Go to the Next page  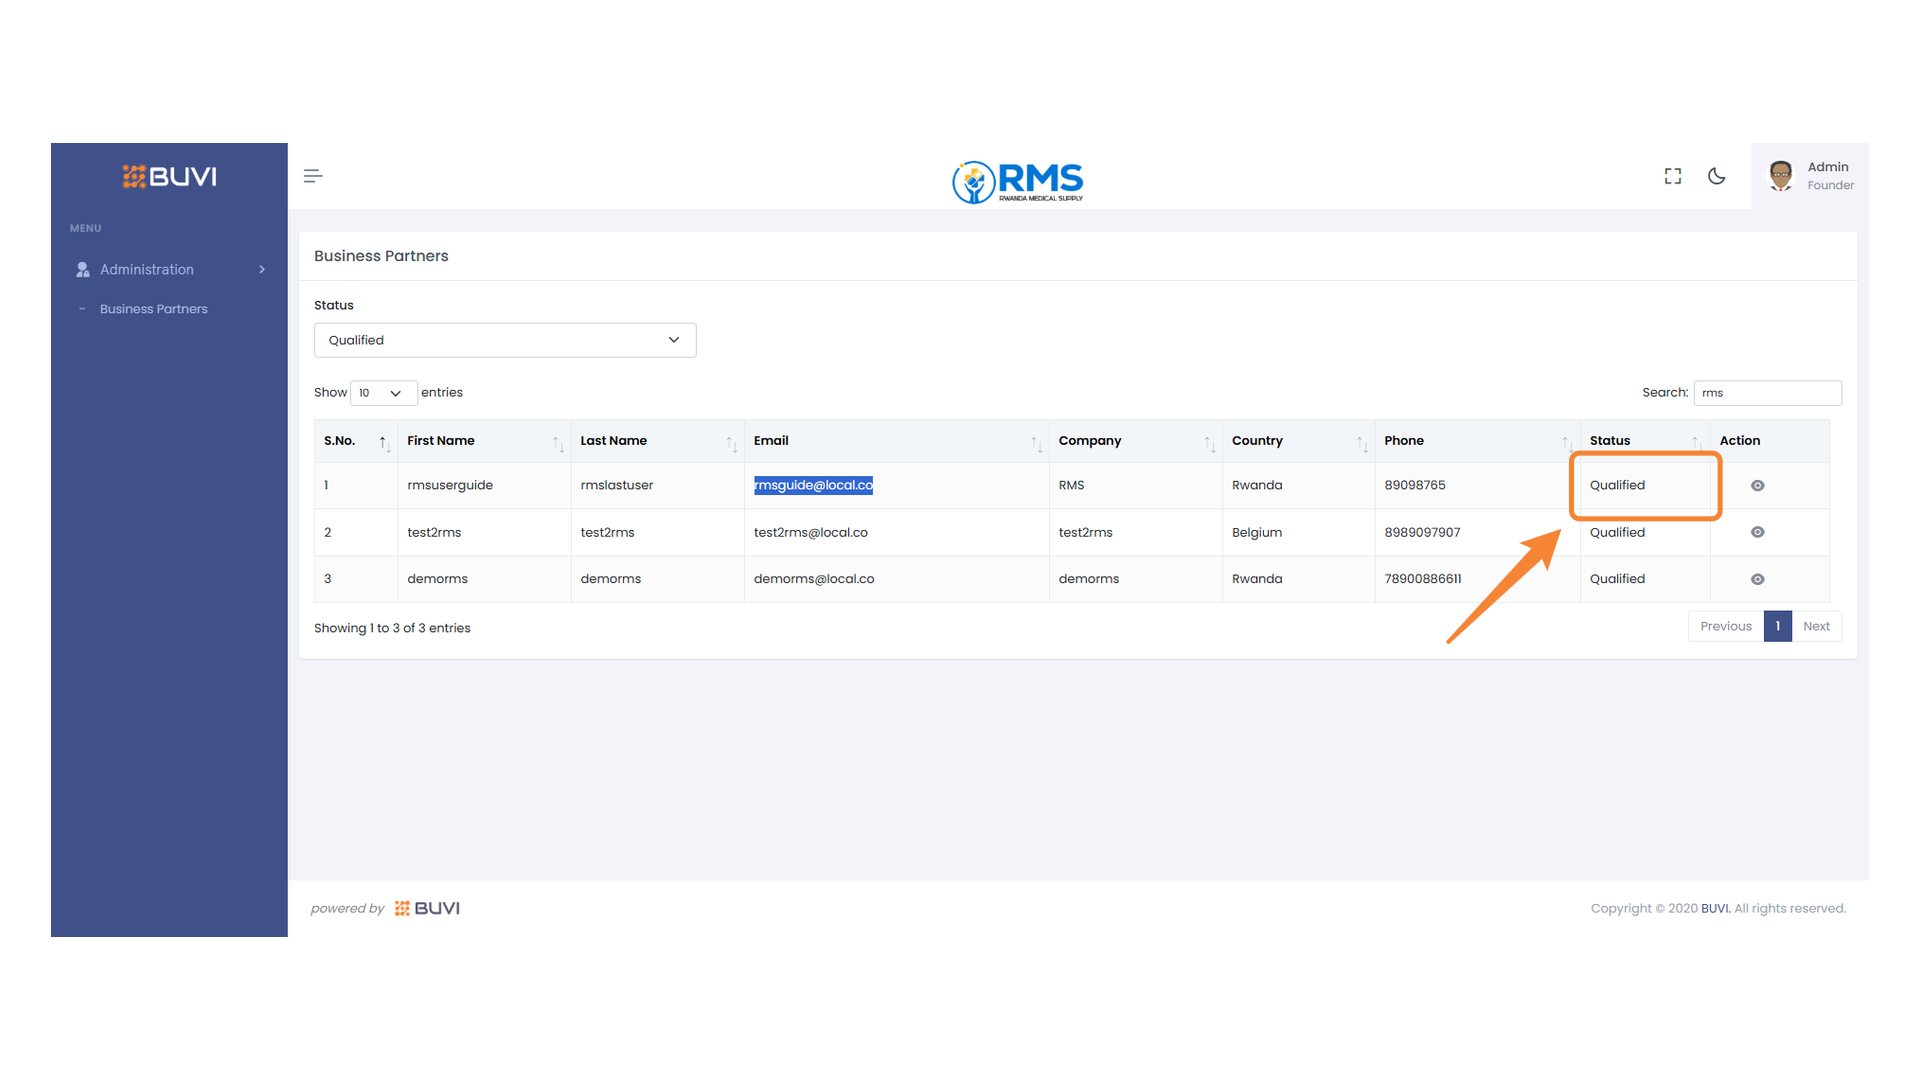pyautogui.click(x=1816, y=626)
